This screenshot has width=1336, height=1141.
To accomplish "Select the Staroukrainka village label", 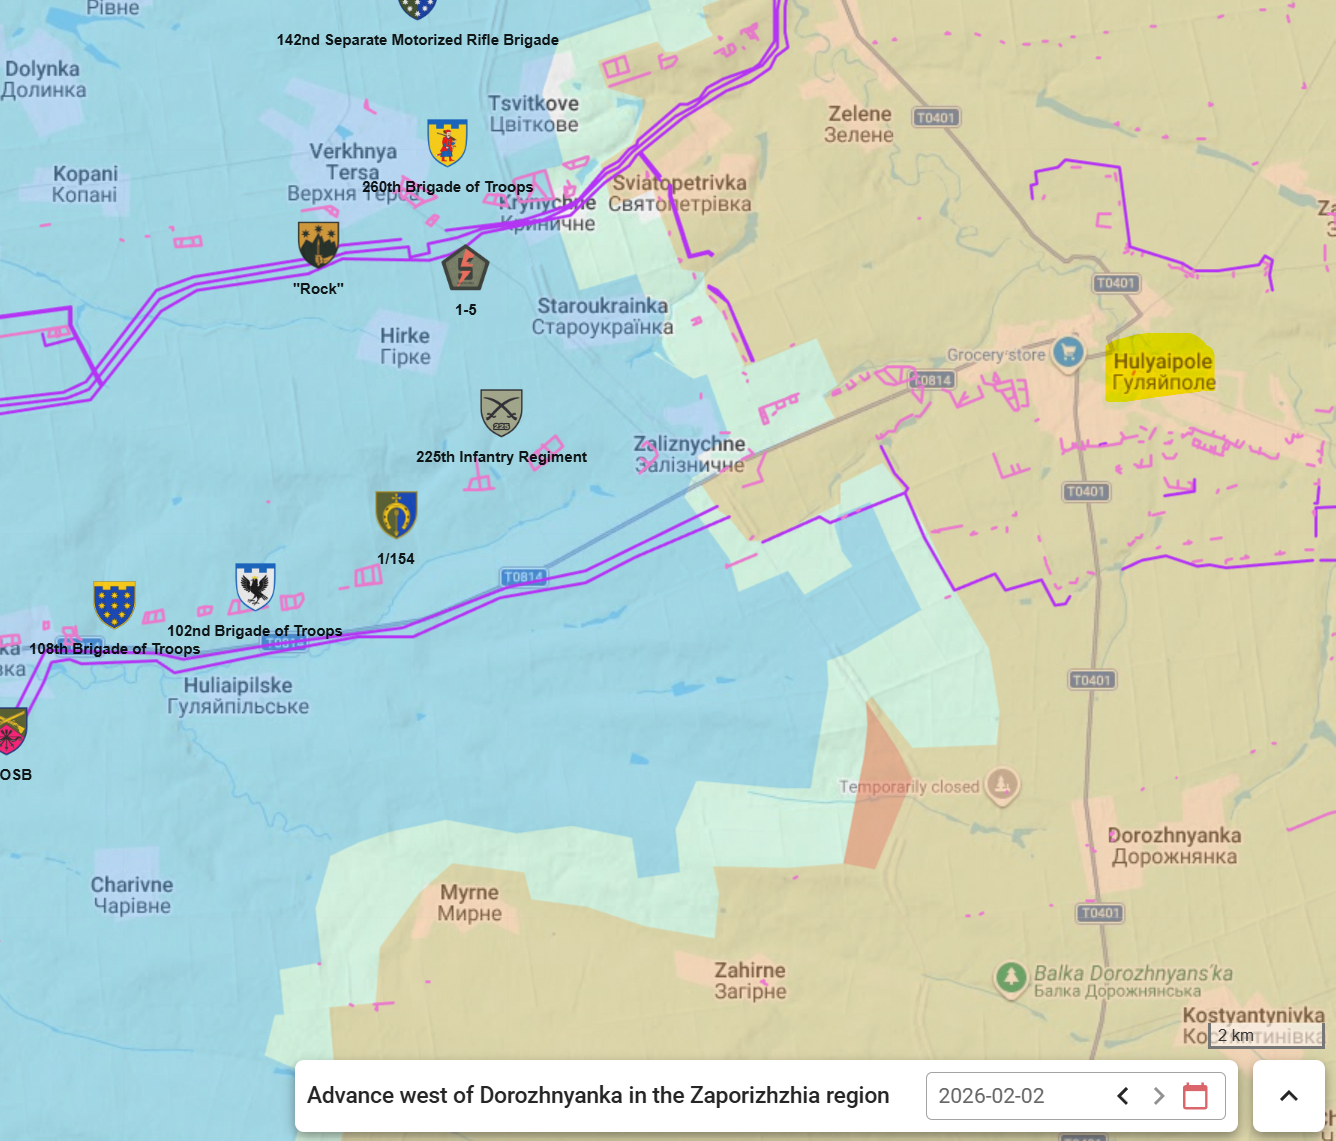I will tap(602, 316).
